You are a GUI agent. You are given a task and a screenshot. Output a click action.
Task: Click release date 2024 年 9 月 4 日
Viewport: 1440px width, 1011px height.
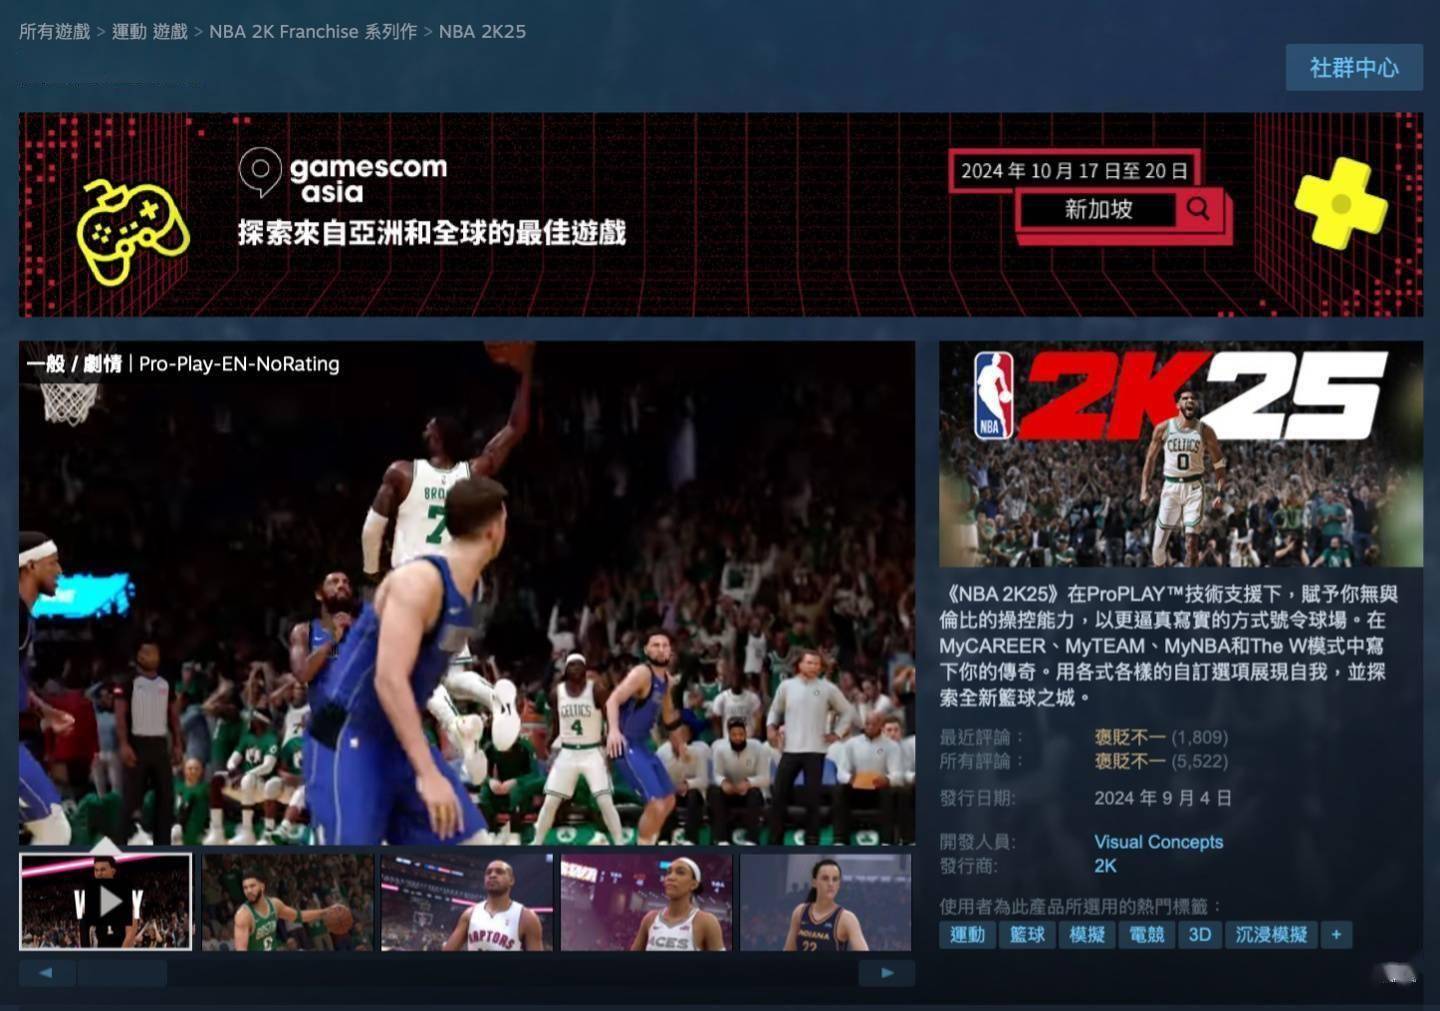coord(1162,798)
